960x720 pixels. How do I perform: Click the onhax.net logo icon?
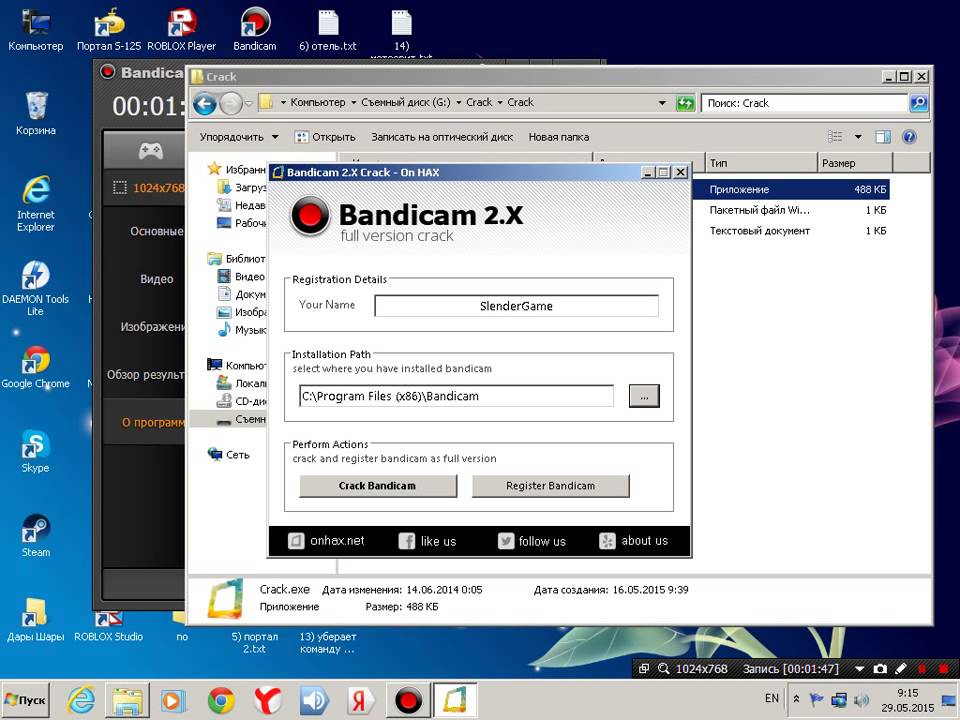click(296, 541)
